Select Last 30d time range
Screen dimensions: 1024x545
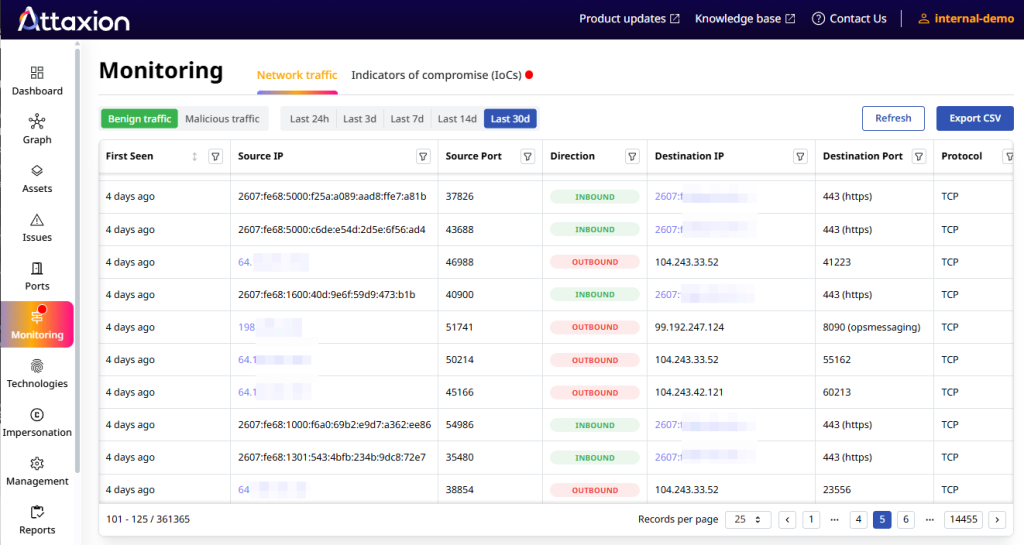point(510,119)
